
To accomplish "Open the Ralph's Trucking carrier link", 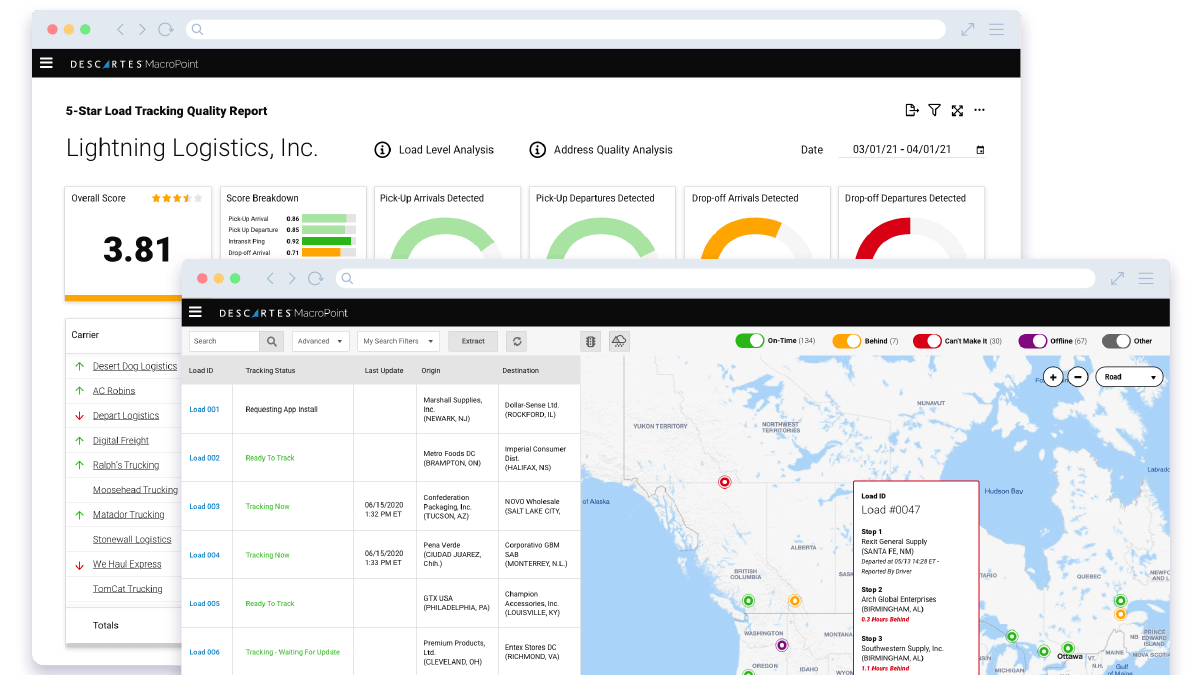I will coord(126,464).
